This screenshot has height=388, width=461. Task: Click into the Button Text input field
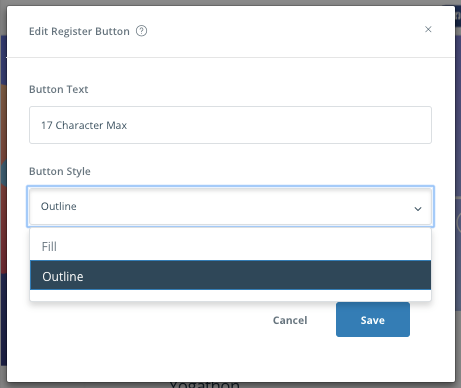tap(230, 125)
